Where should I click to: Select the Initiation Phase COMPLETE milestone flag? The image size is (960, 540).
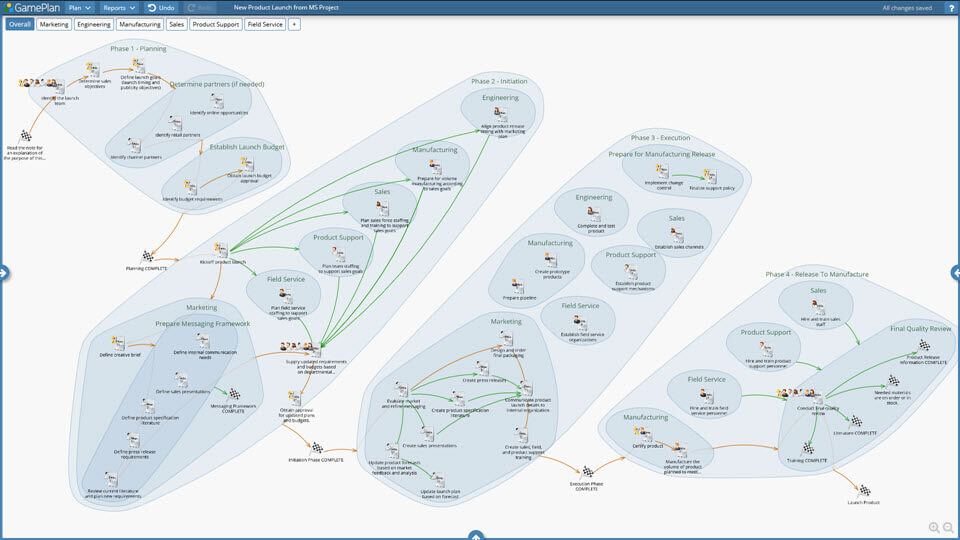click(317, 448)
